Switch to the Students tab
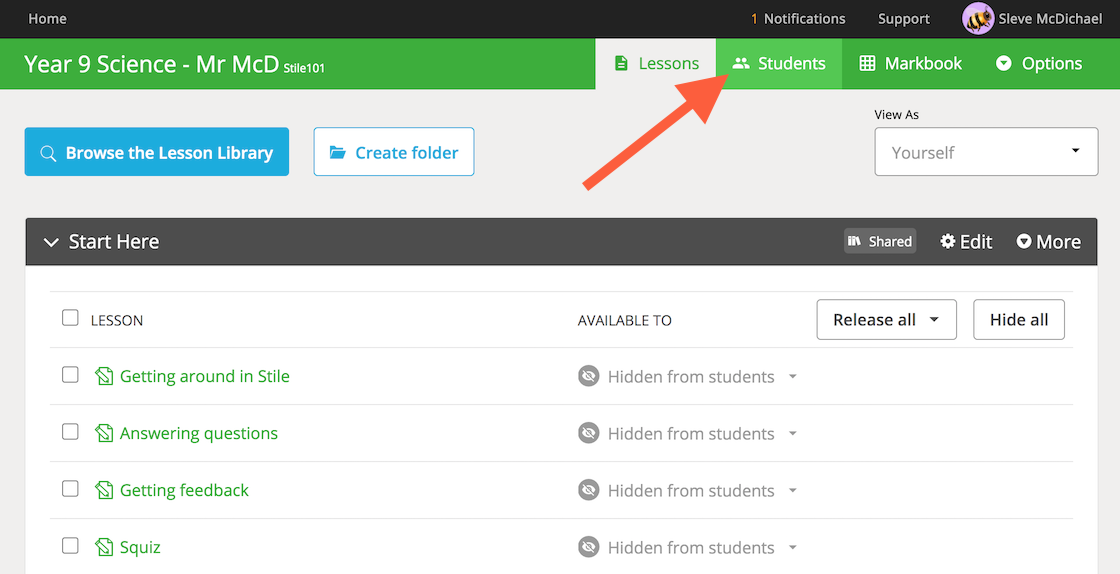This screenshot has width=1120, height=574. click(x=779, y=64)
